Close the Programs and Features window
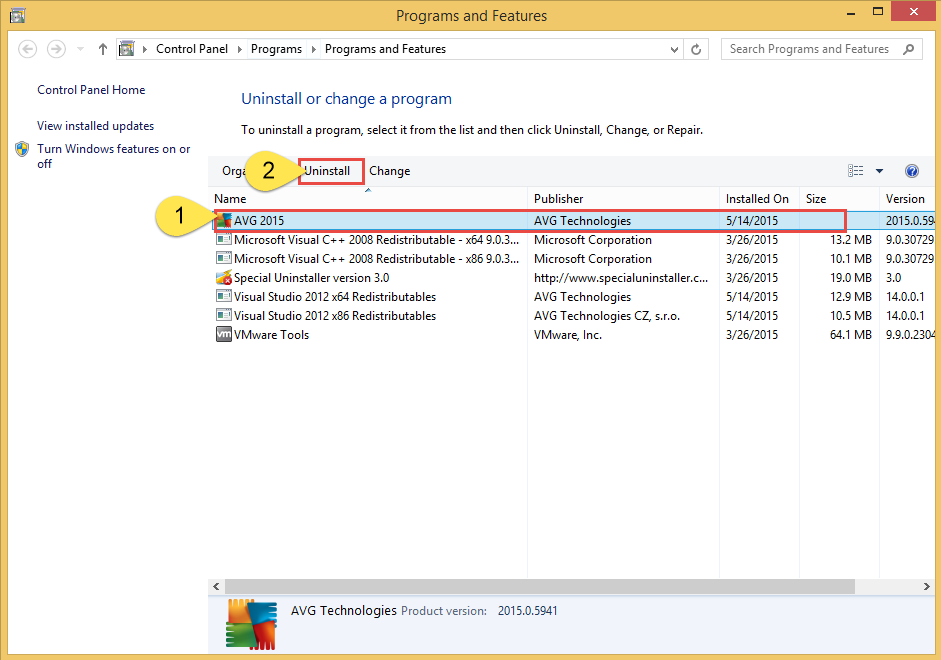941x660 pixels. tap(914, 11)
